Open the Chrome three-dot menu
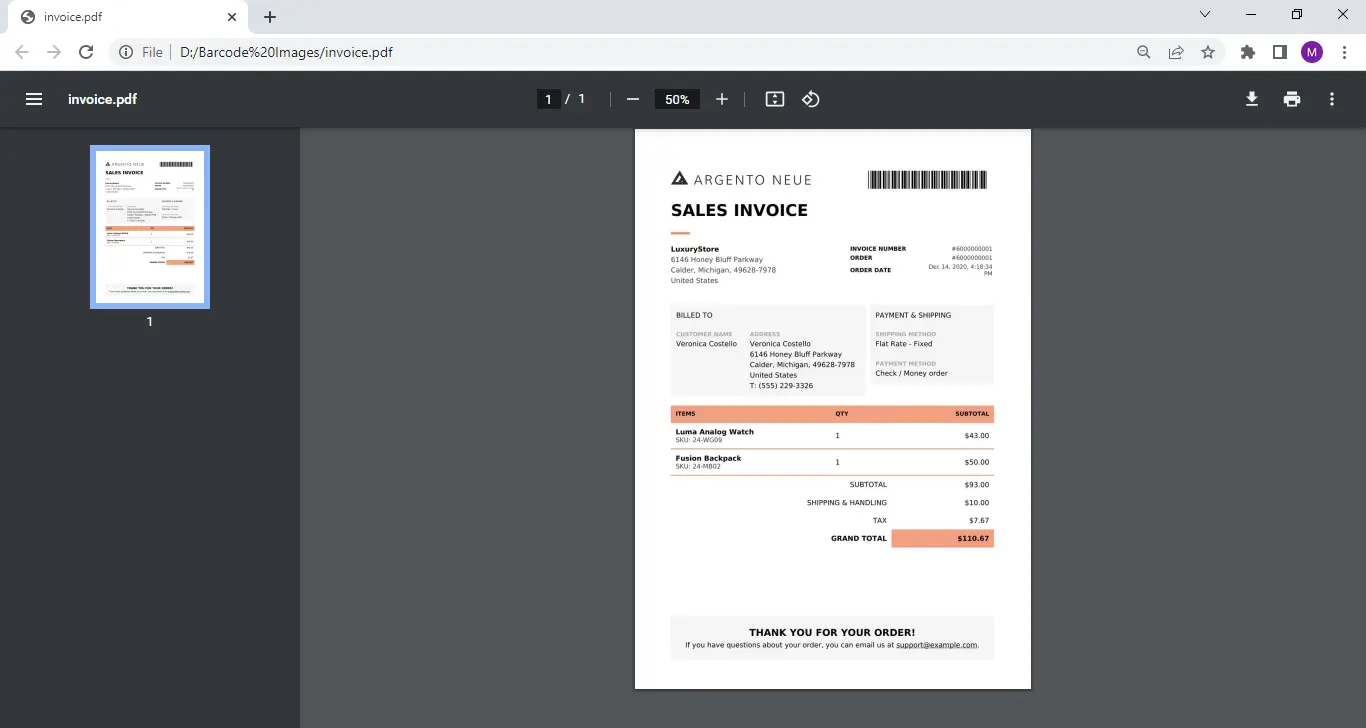This screenshot has width=1366, height=728. (x=1344, y=52)
